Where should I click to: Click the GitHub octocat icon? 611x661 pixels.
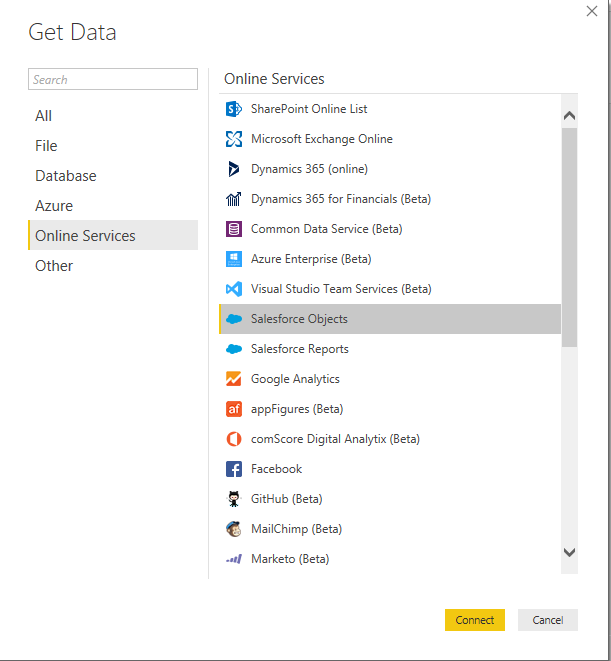tap(234, 499)
